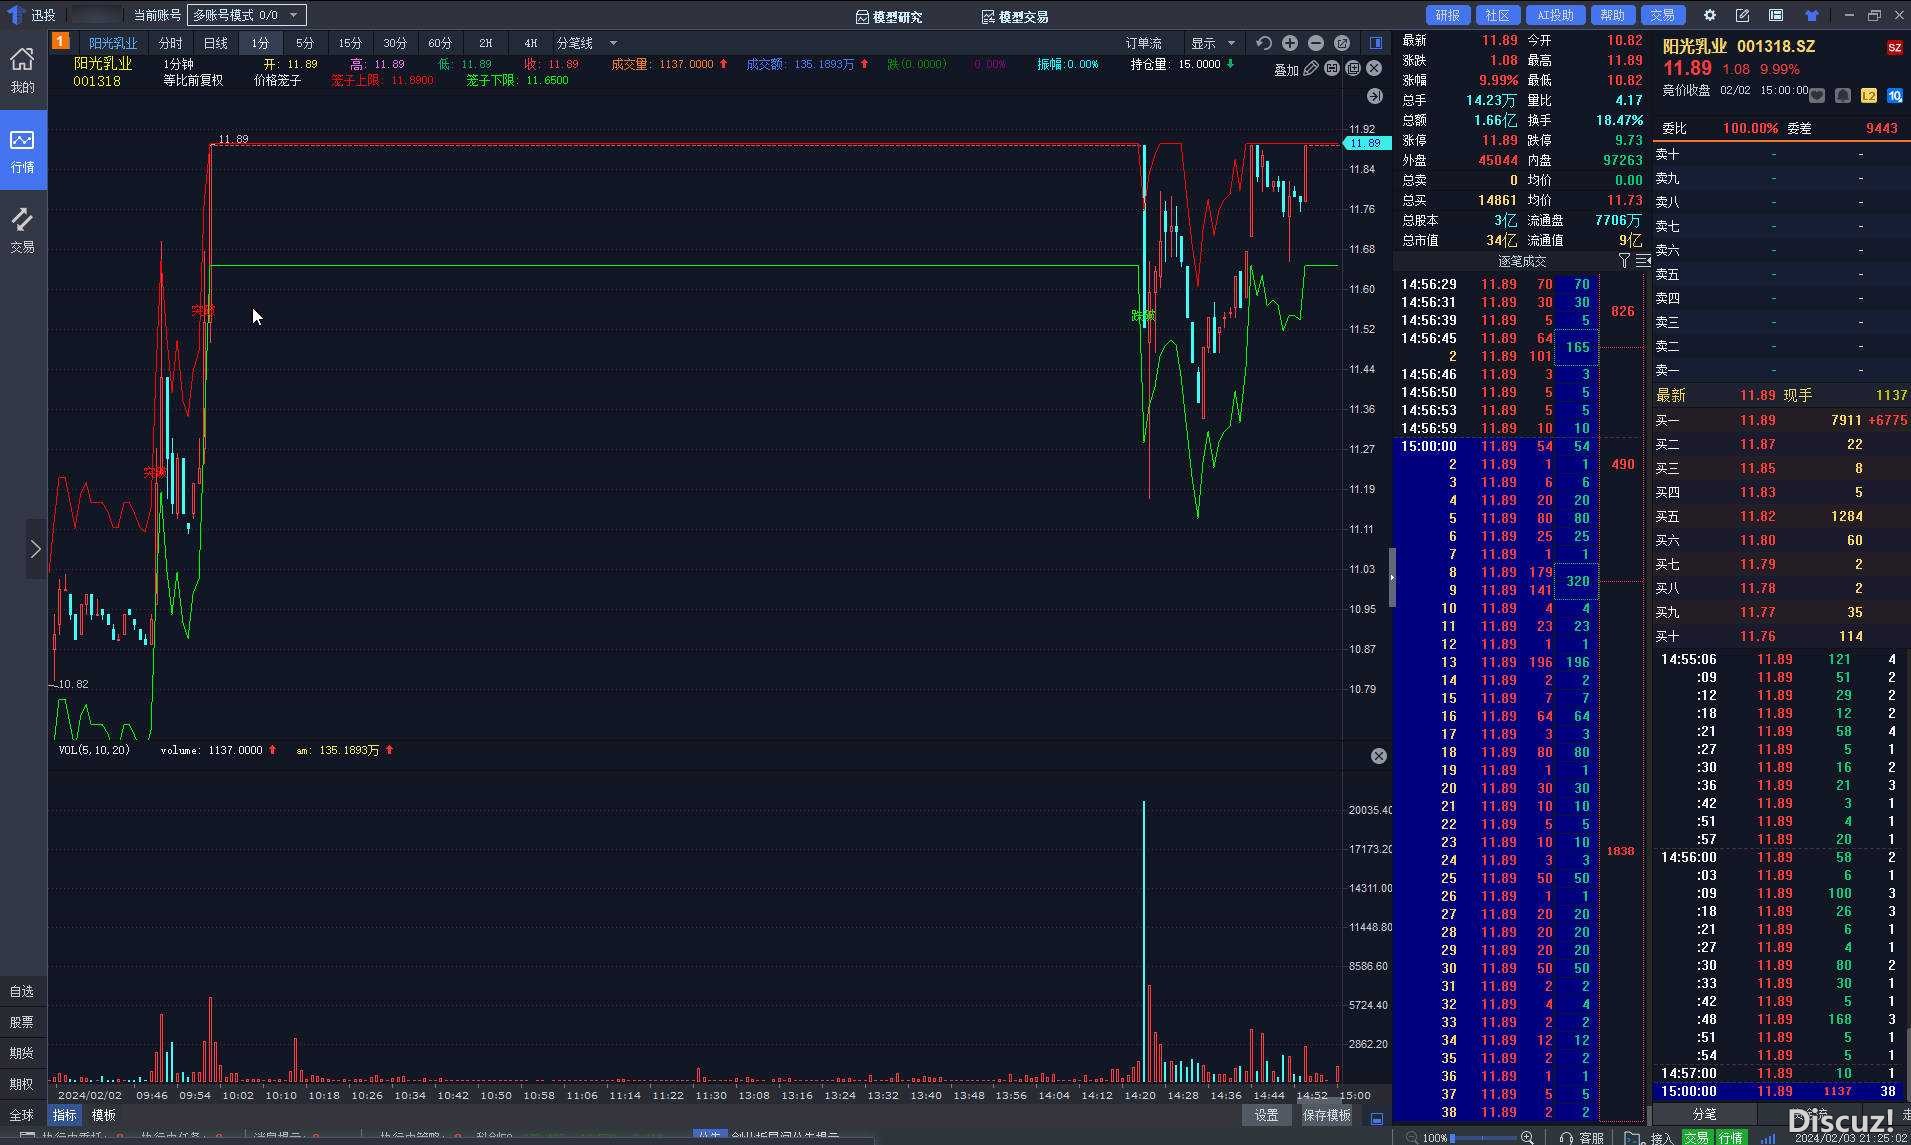This screenshot has width=1911, height=1145.
Task: Open the 研报 button
Action: [1447, 15]
